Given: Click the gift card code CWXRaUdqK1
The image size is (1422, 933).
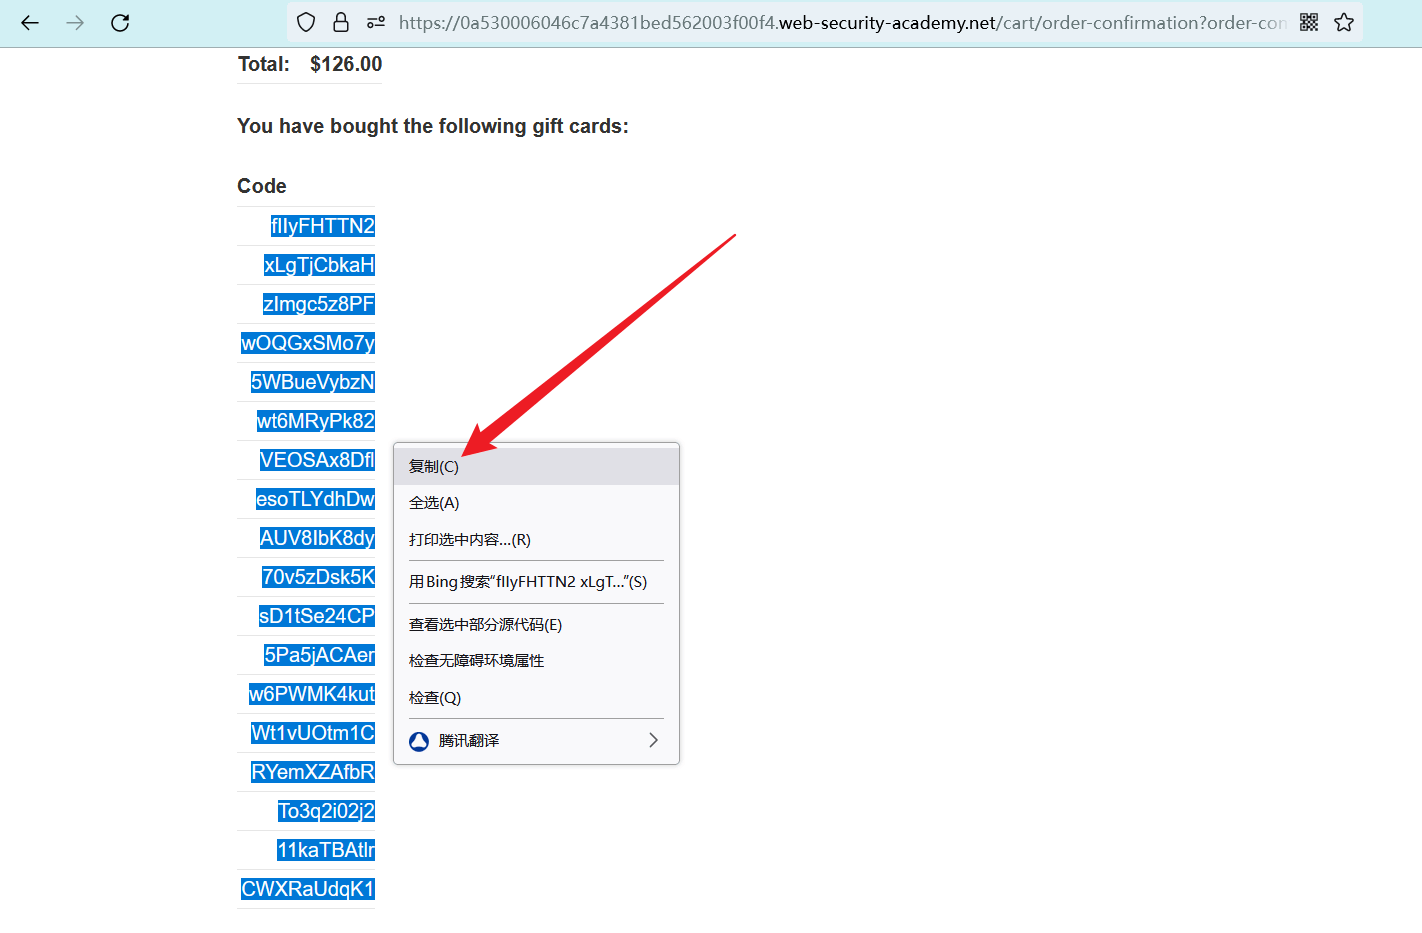Looking at the screenshot, I should pyautogui.click(x=308, y=889).
